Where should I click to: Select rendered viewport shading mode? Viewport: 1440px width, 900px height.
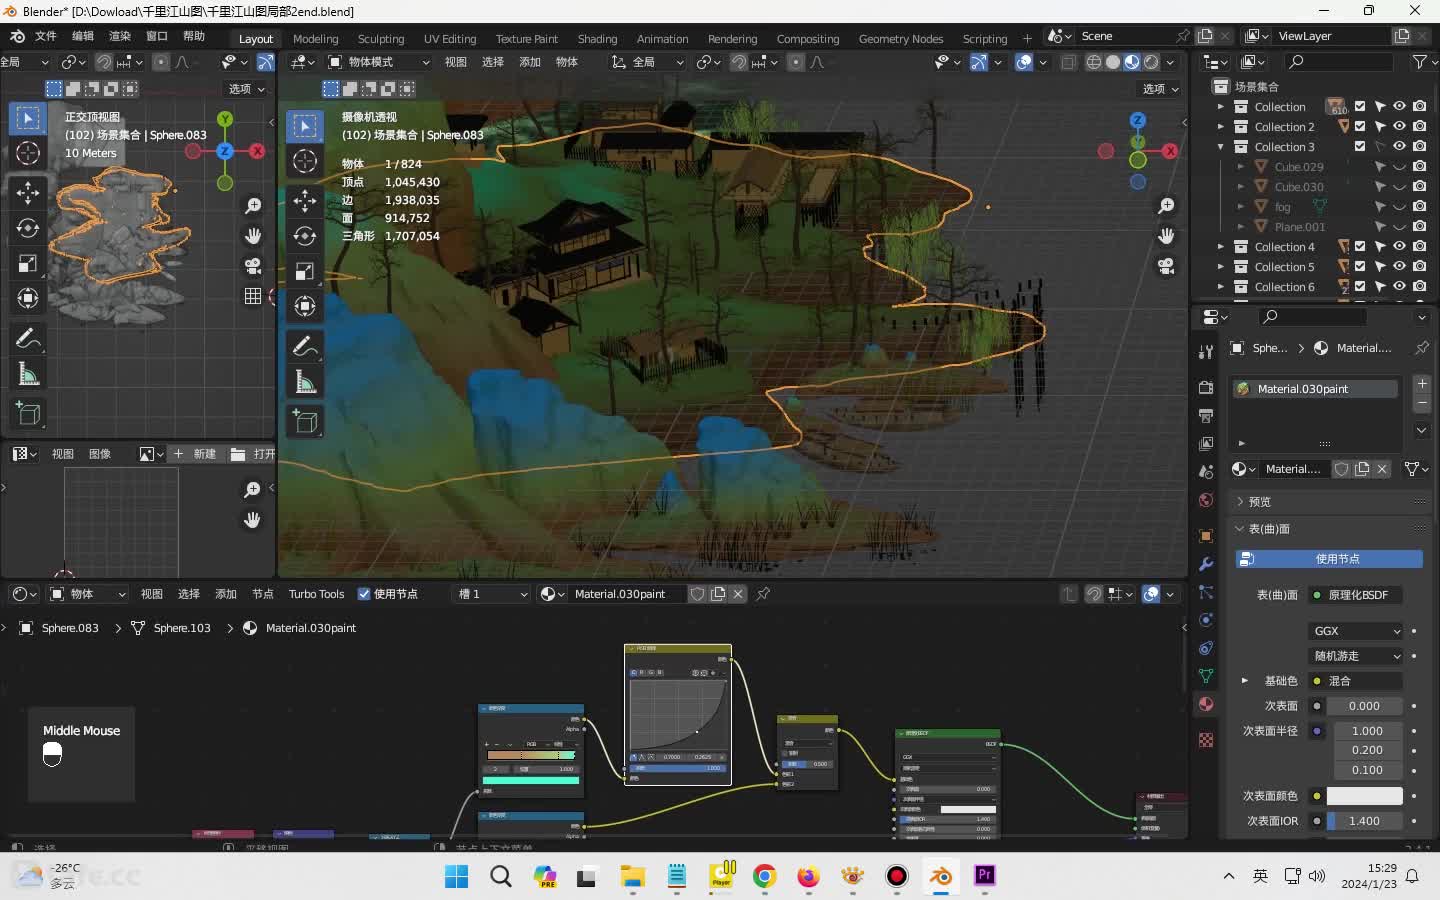[1151, 62]
